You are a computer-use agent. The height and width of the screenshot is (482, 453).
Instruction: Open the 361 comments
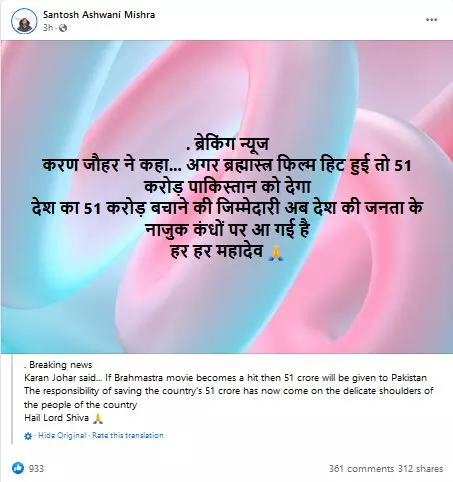click(361, 468)
